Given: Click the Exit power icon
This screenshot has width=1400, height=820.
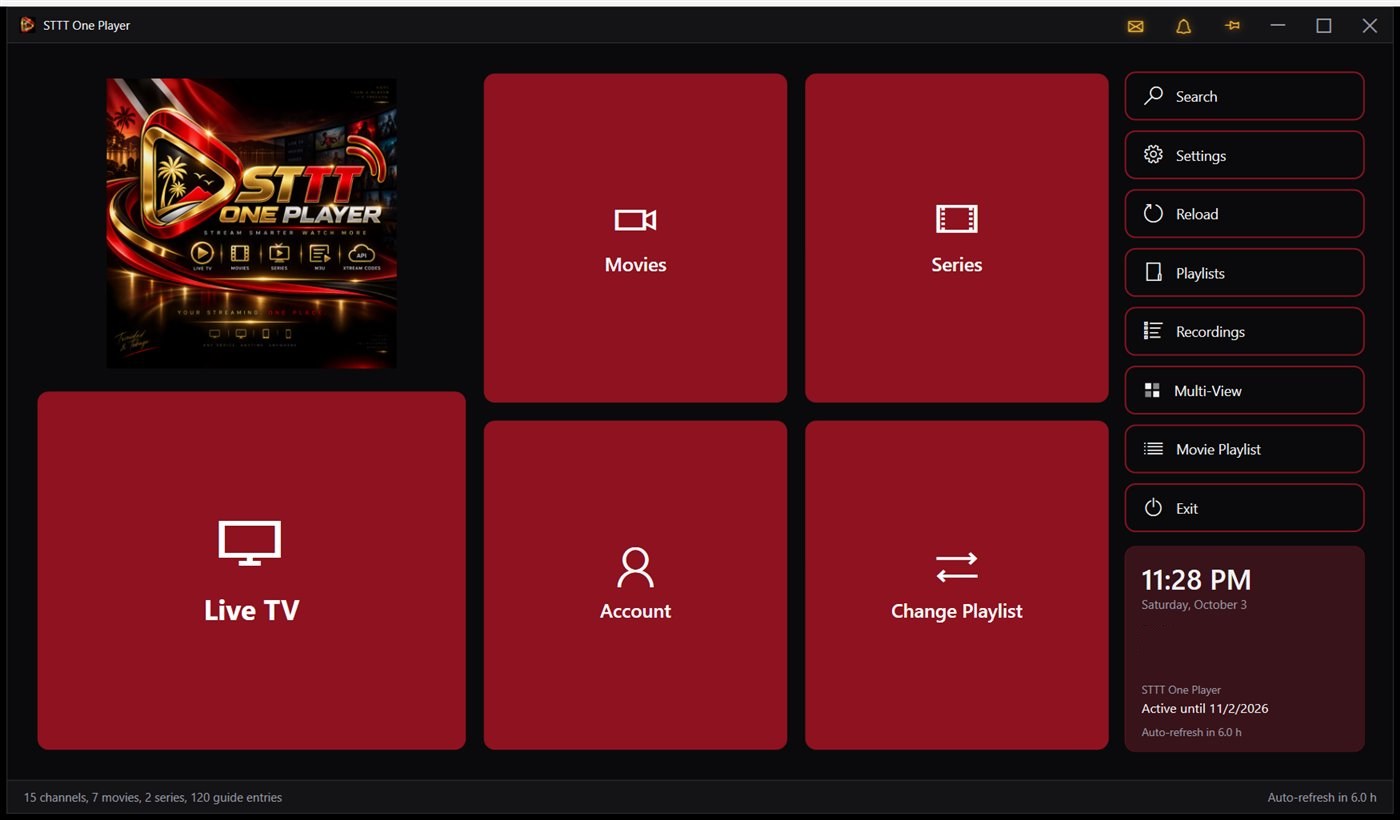Looking at the screenshot, I should tap(1153, 508).
